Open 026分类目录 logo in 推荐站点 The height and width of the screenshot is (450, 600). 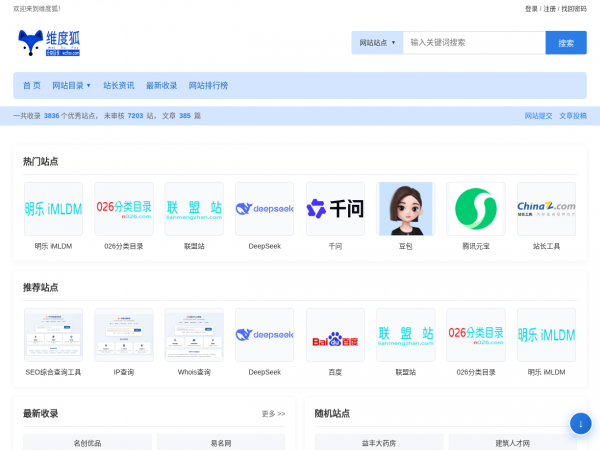(476, 335)
